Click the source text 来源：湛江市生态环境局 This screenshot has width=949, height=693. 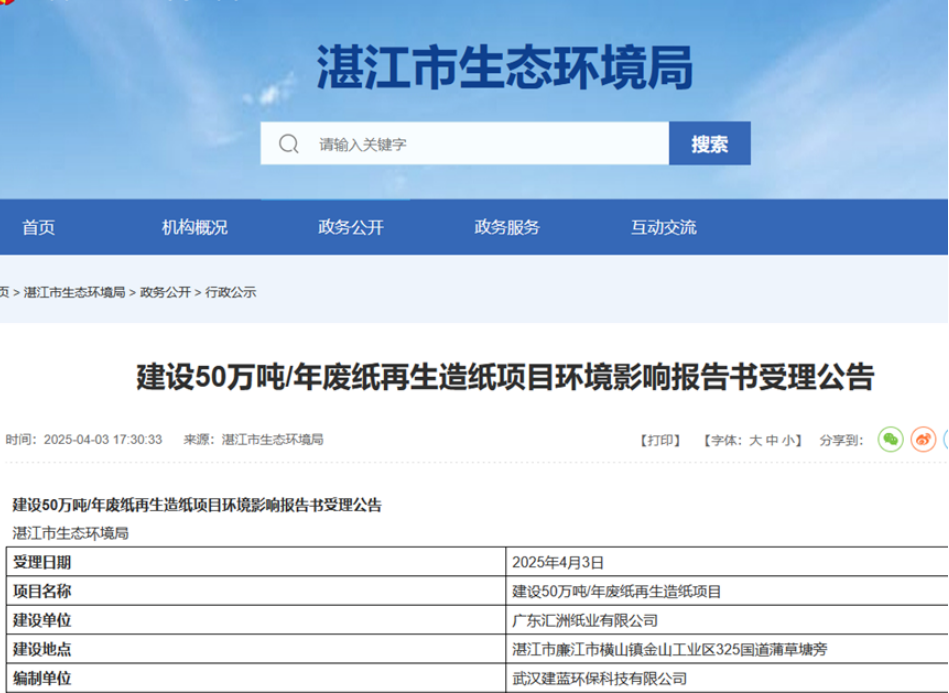pos(254,439)
